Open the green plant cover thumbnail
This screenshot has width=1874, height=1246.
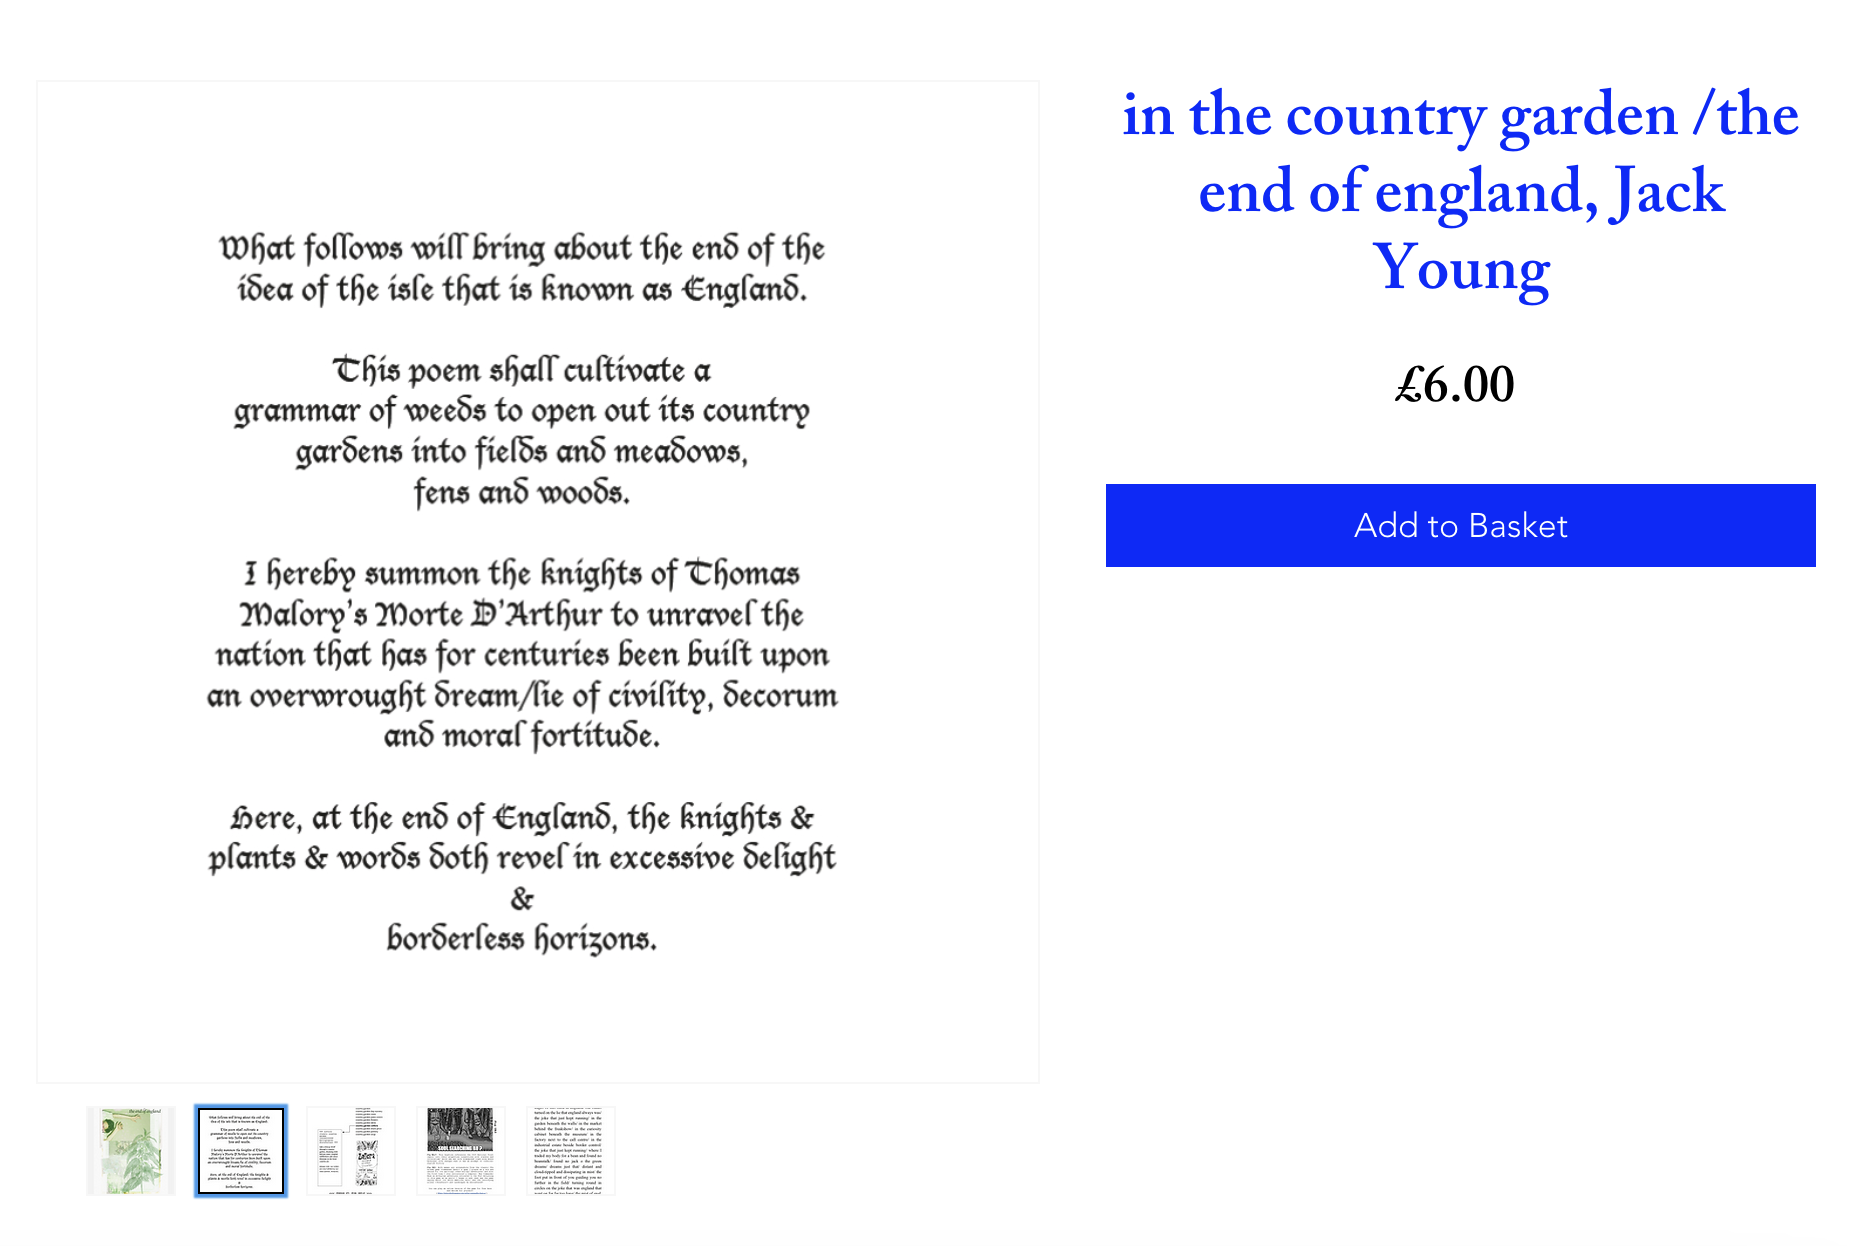[x=131, y=1150]
